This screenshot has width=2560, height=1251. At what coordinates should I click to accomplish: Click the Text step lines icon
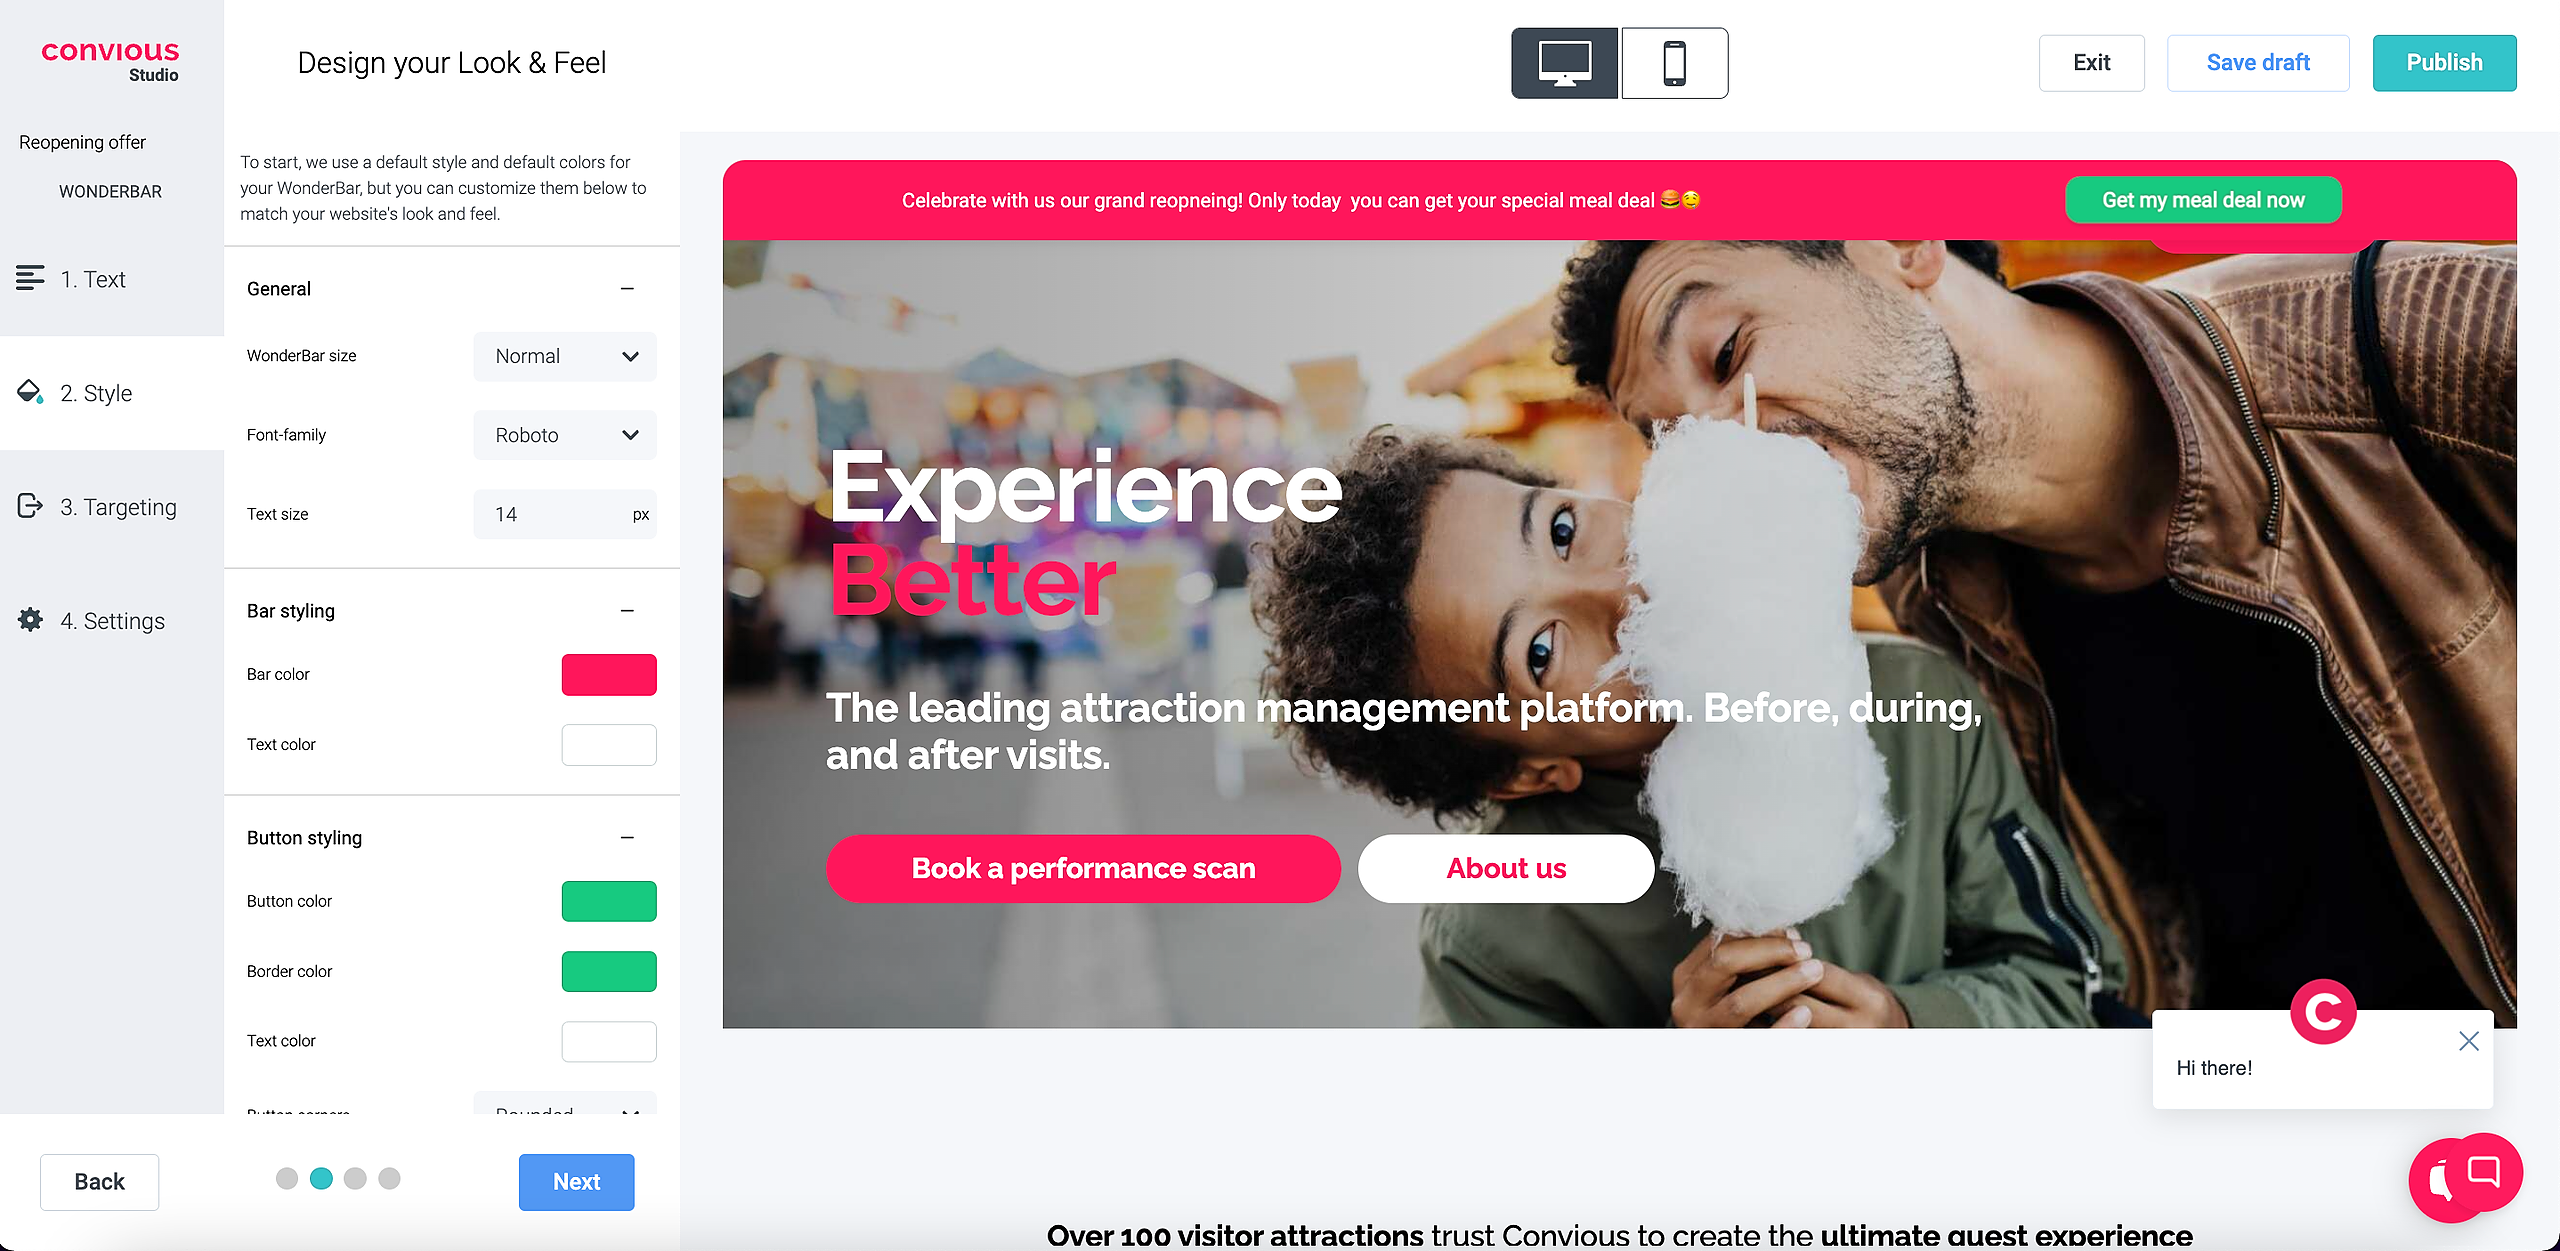click(30, 278)
